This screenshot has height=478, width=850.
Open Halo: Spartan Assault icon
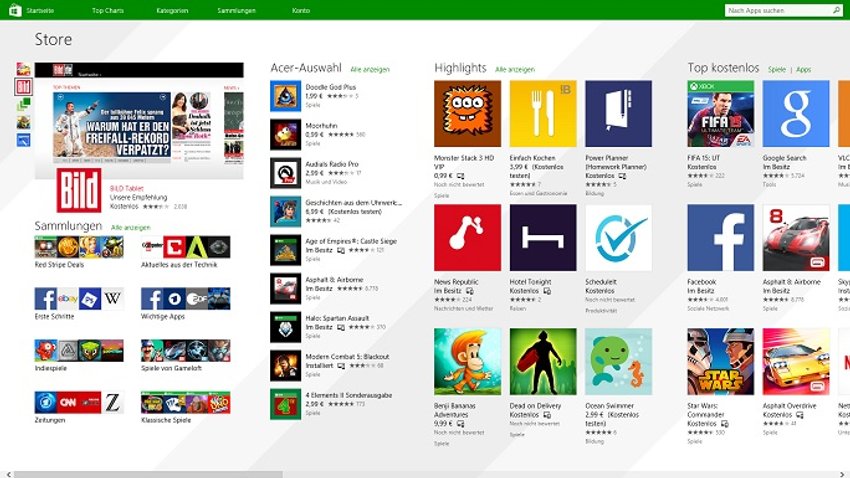286,327
